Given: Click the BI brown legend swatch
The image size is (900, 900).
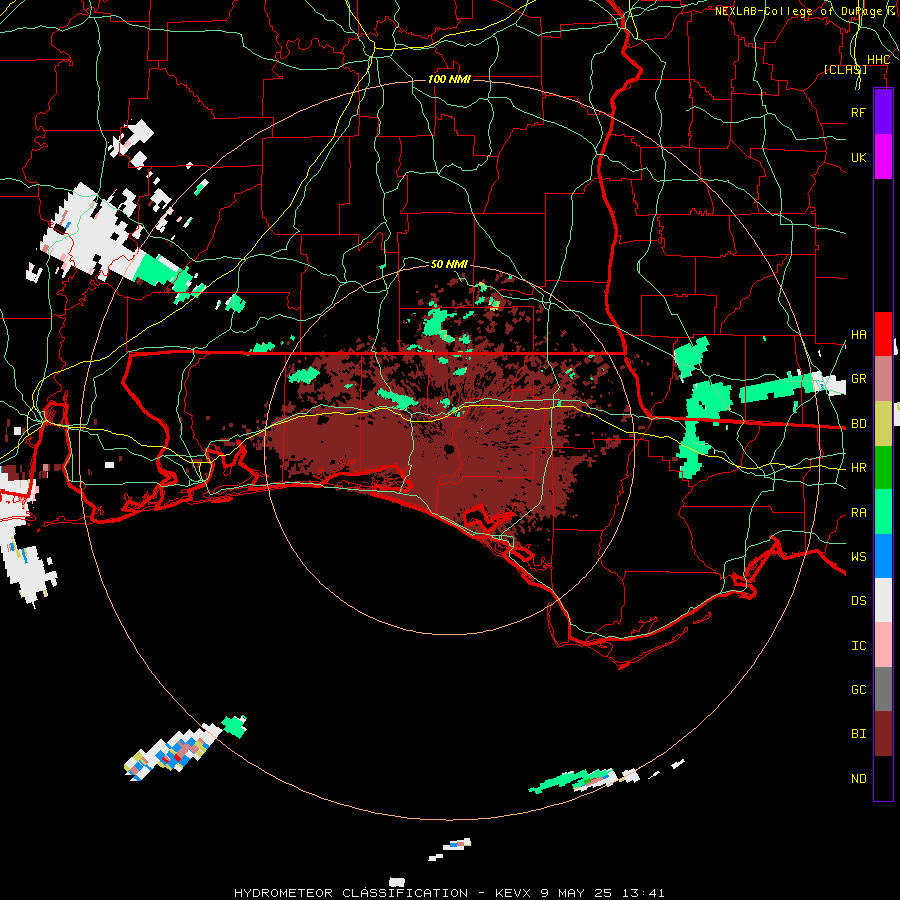Looking at the screenshot, I should click(x=883, y=734).
